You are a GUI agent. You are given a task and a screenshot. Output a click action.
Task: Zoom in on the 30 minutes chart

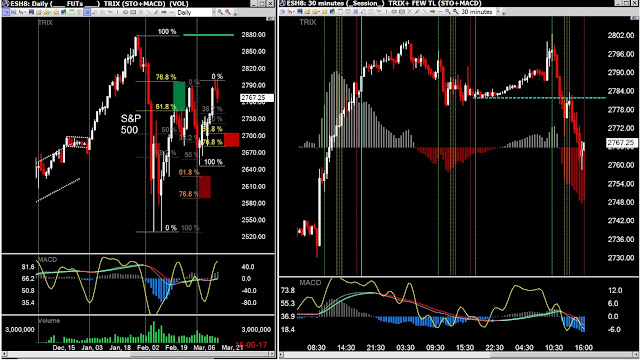[x=448, y=11]
